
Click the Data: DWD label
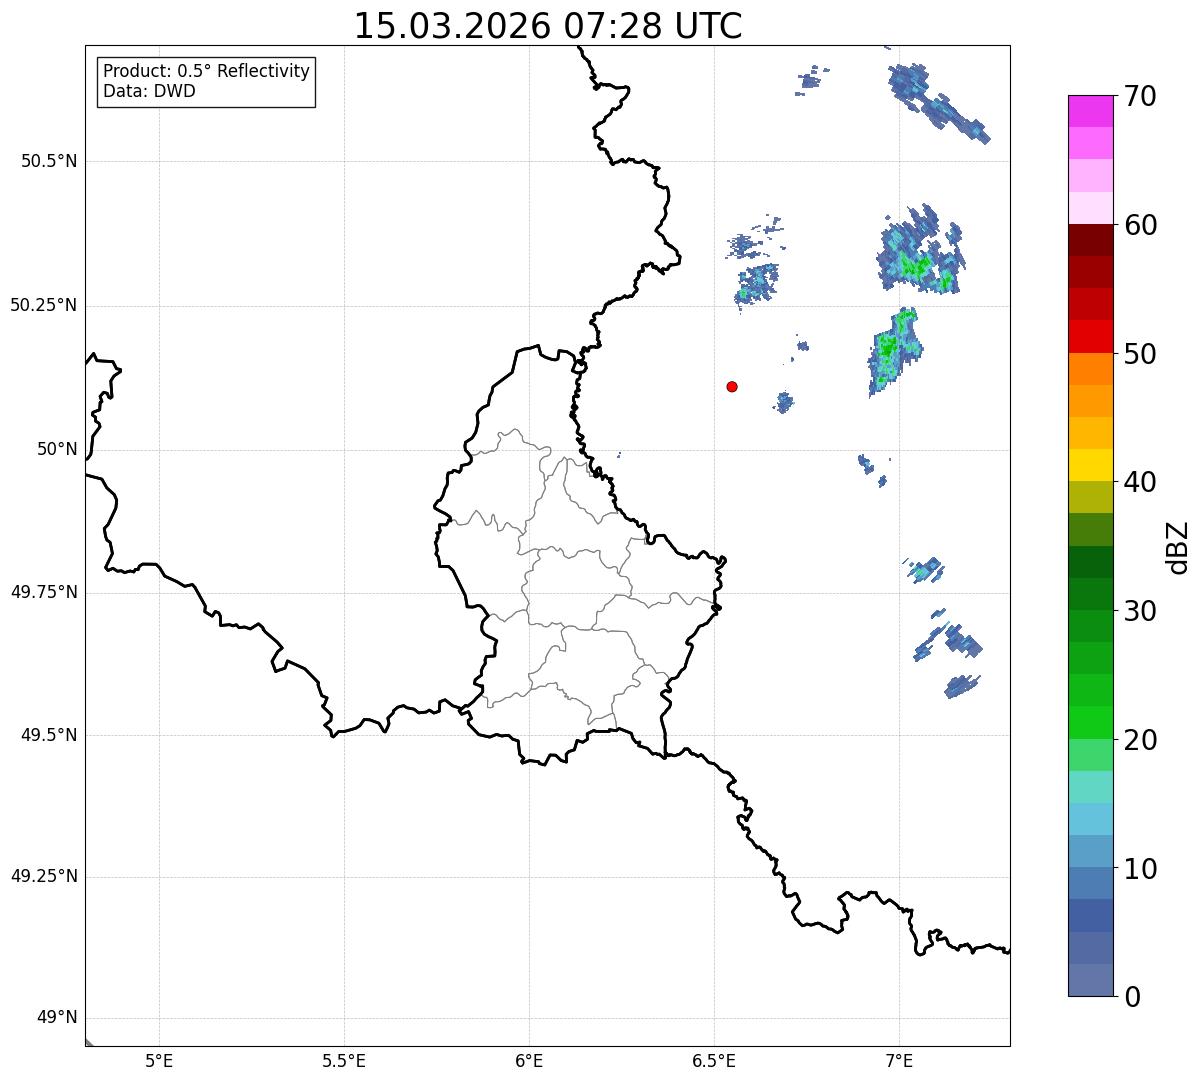coord(149,92)
